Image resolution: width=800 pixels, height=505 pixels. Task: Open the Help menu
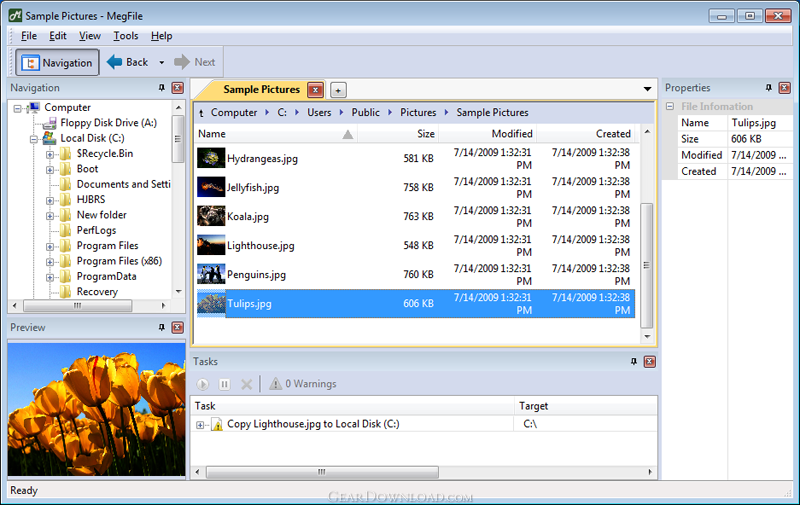(x=161, y=36)
